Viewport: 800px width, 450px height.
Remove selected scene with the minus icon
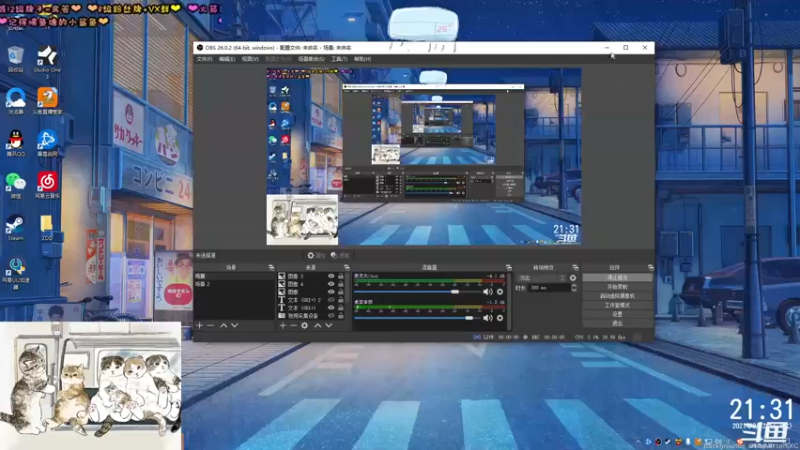210,326
